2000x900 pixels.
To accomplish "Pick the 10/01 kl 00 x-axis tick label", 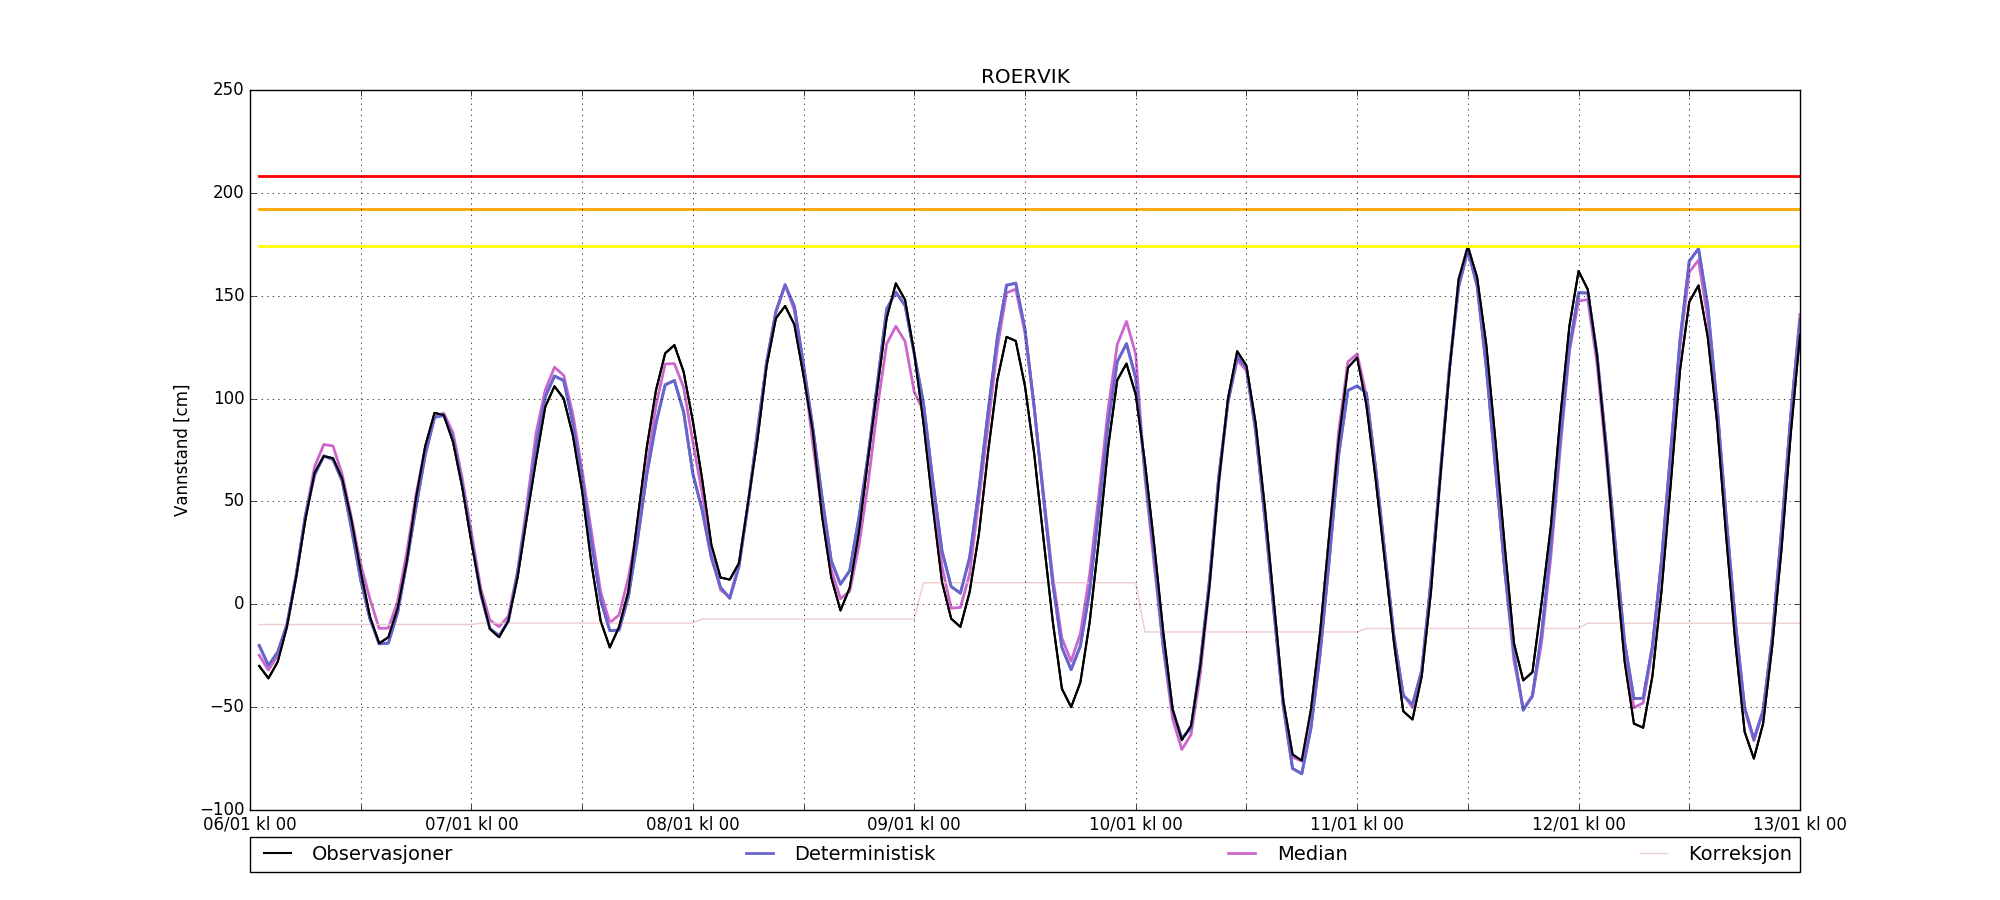I will (x=1136, y=825).
